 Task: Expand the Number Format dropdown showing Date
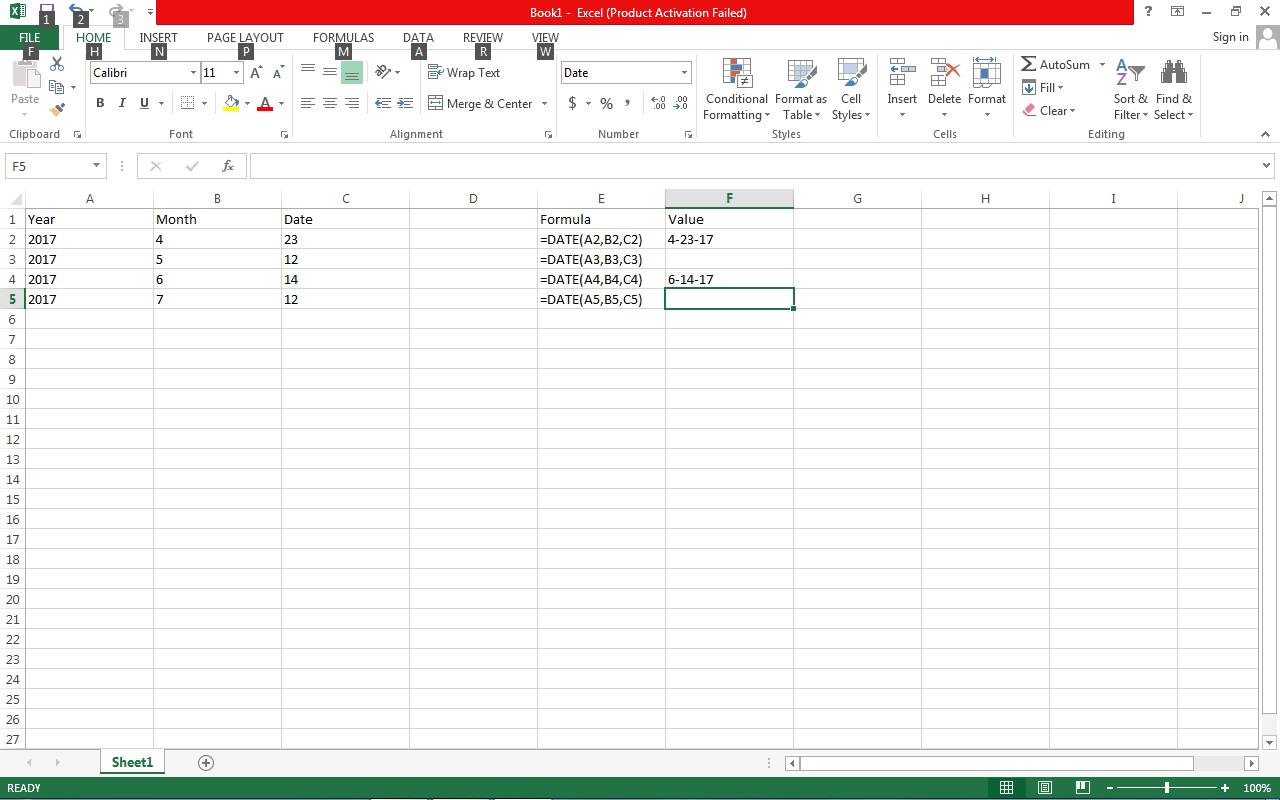[684, 72]
